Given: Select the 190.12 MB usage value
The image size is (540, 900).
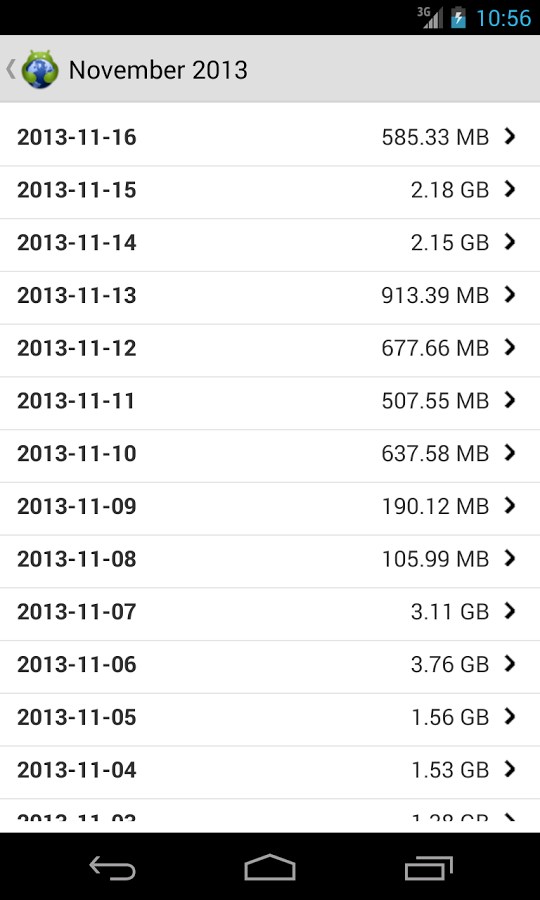Looking at the screenshot, I should click(435, 506).
